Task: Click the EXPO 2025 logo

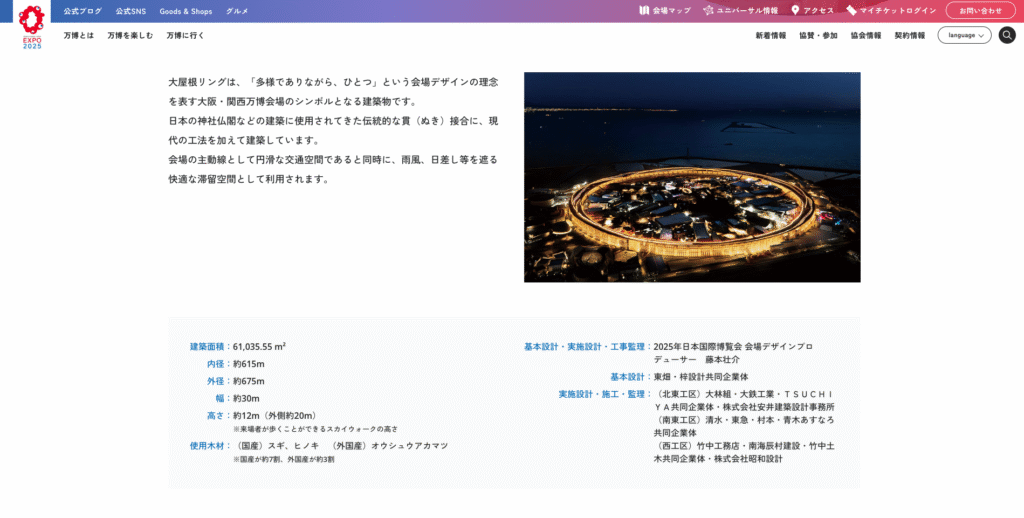Action: pos(32,26)
